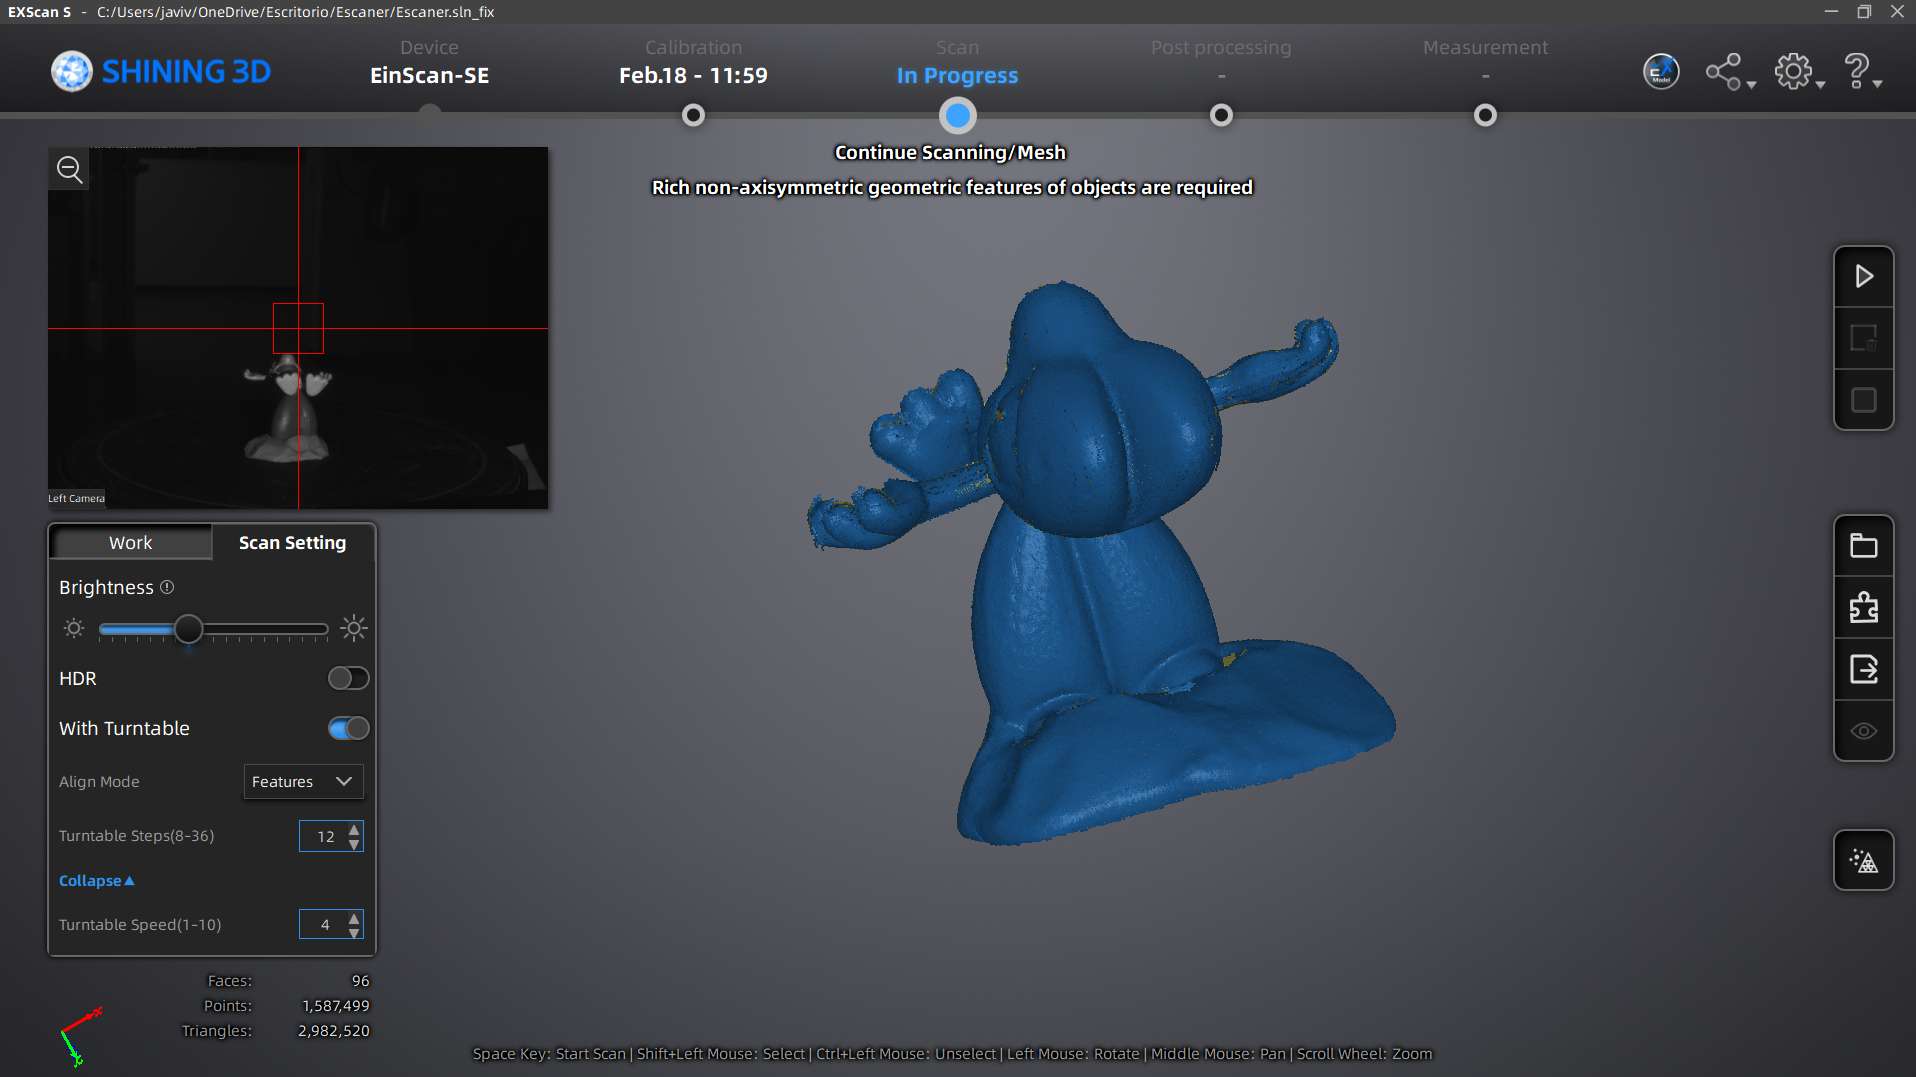Viewport: 1916px width, 1077px height.
Task: Click the export/save scan icon
Action: [x=1863, y=669]
